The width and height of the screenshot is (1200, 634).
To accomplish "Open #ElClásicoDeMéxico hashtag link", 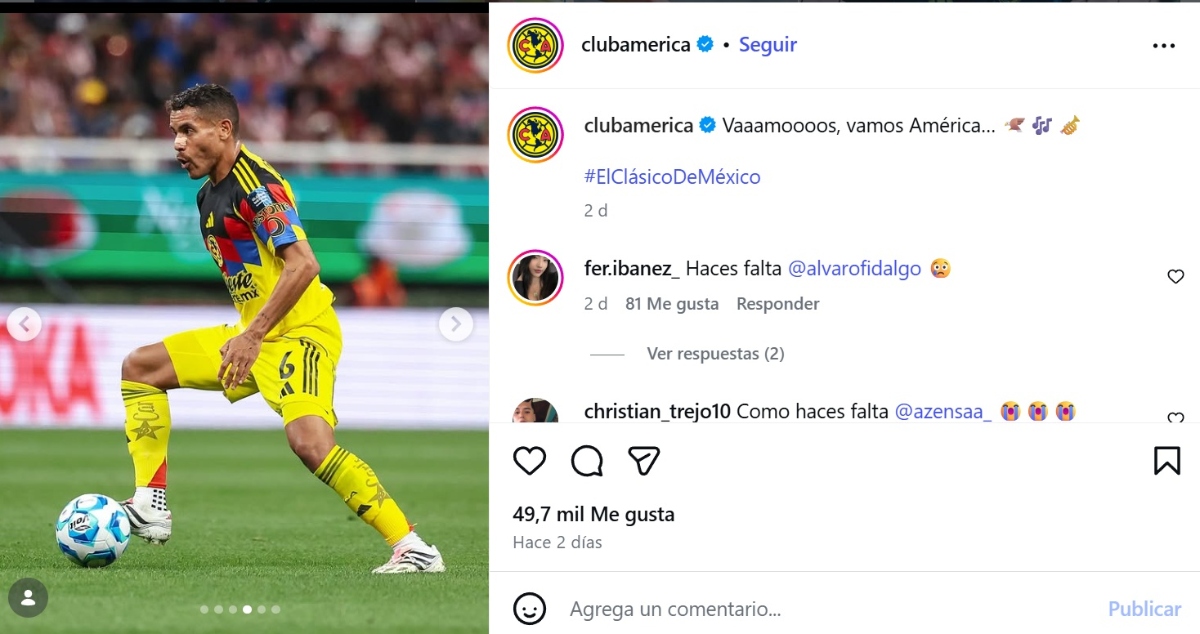I will [x=672, y=177].
